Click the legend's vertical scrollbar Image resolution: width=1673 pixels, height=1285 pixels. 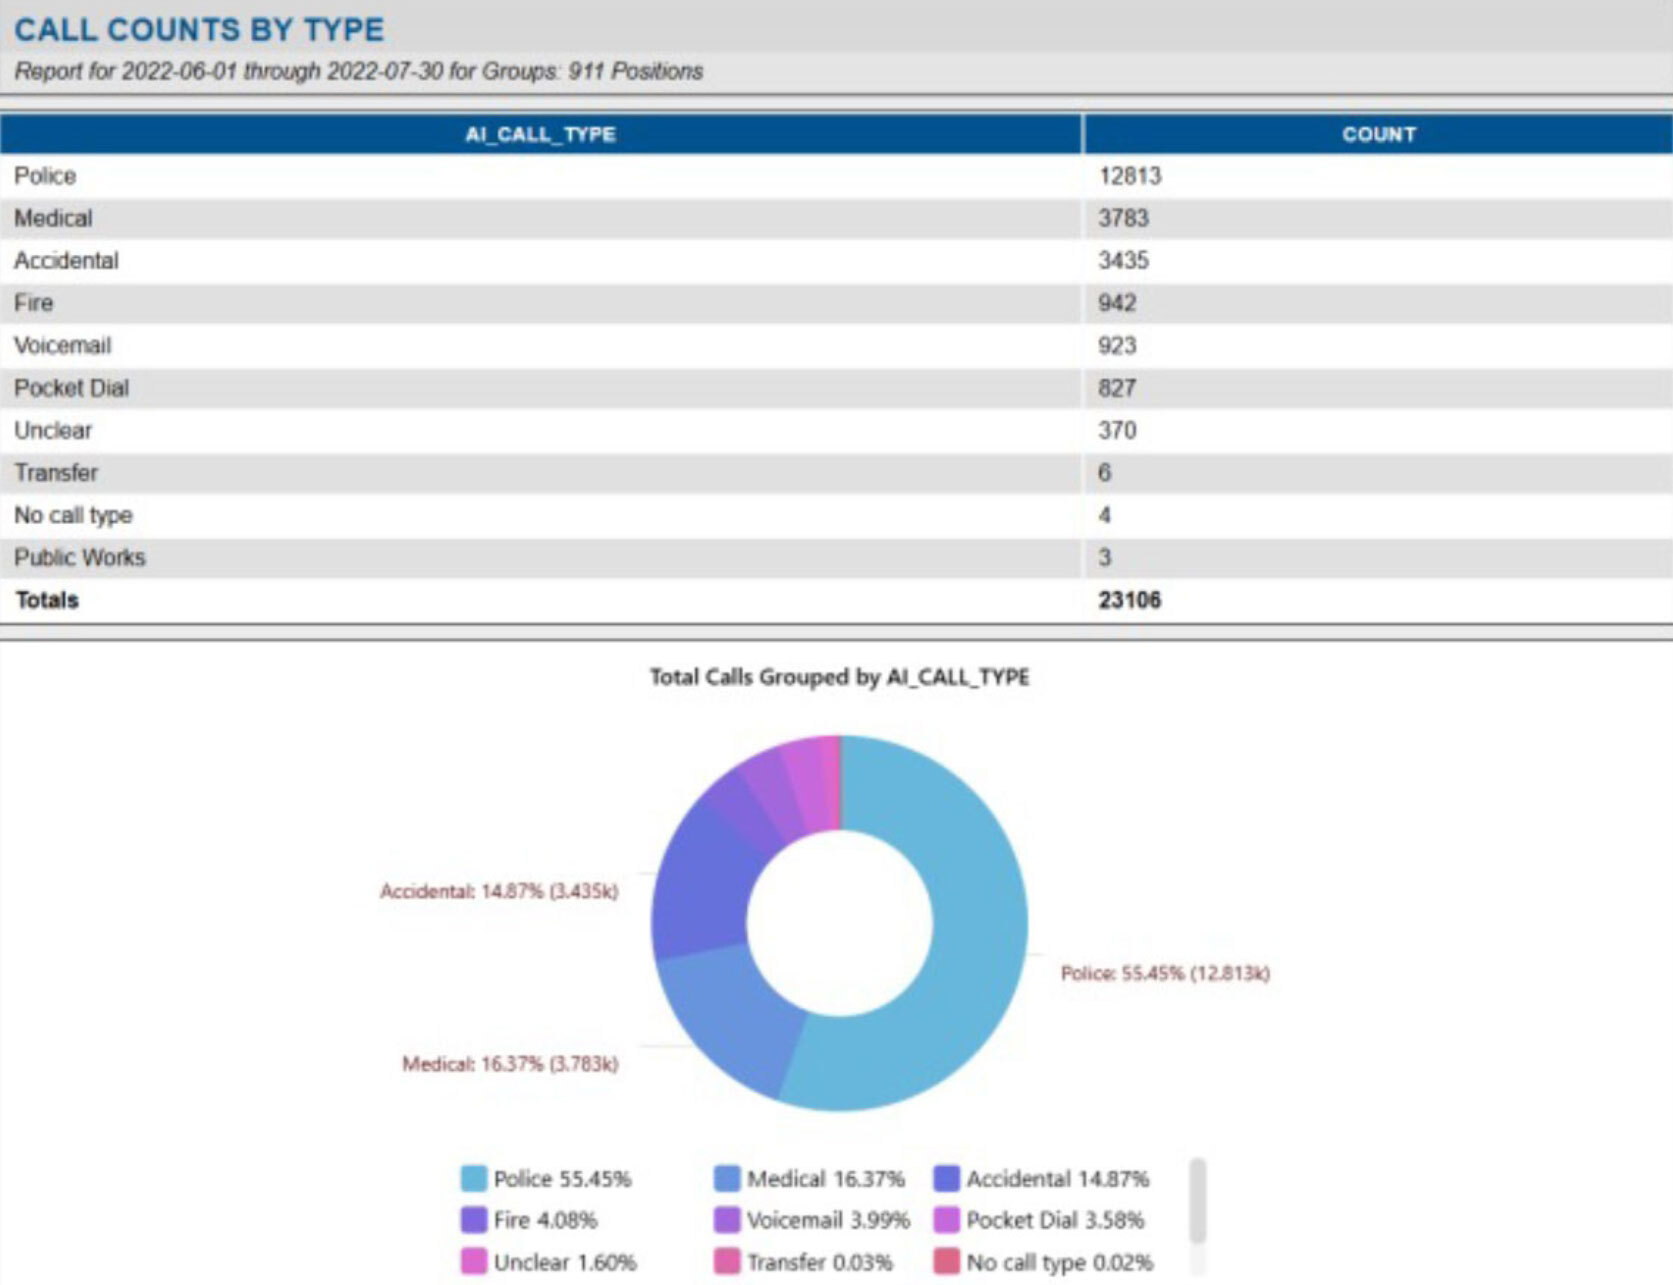coord(1198,1200)
